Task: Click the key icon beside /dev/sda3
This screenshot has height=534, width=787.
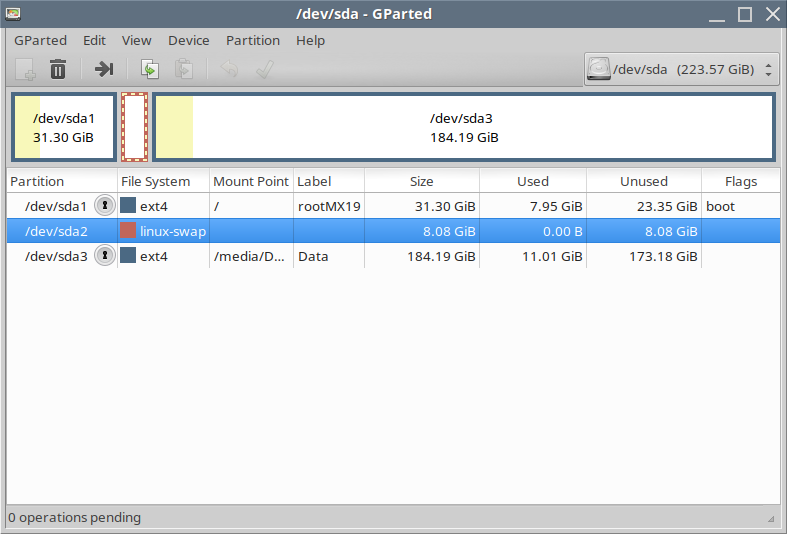Action: (x=104, y=256)
